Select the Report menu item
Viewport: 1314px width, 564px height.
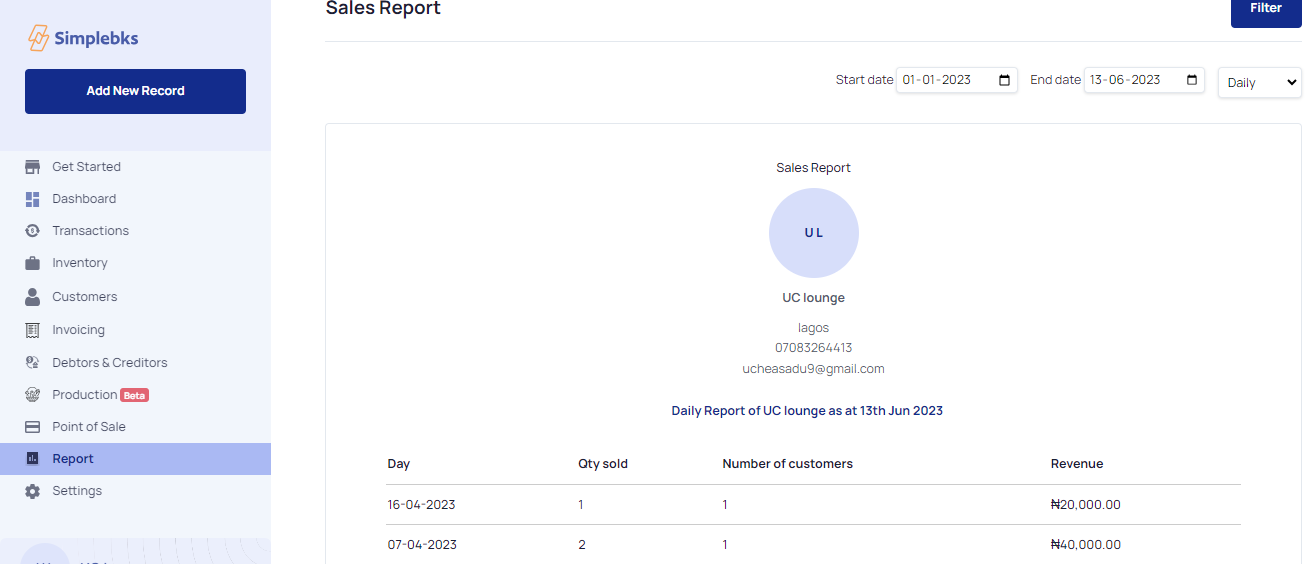pos(73,459)
